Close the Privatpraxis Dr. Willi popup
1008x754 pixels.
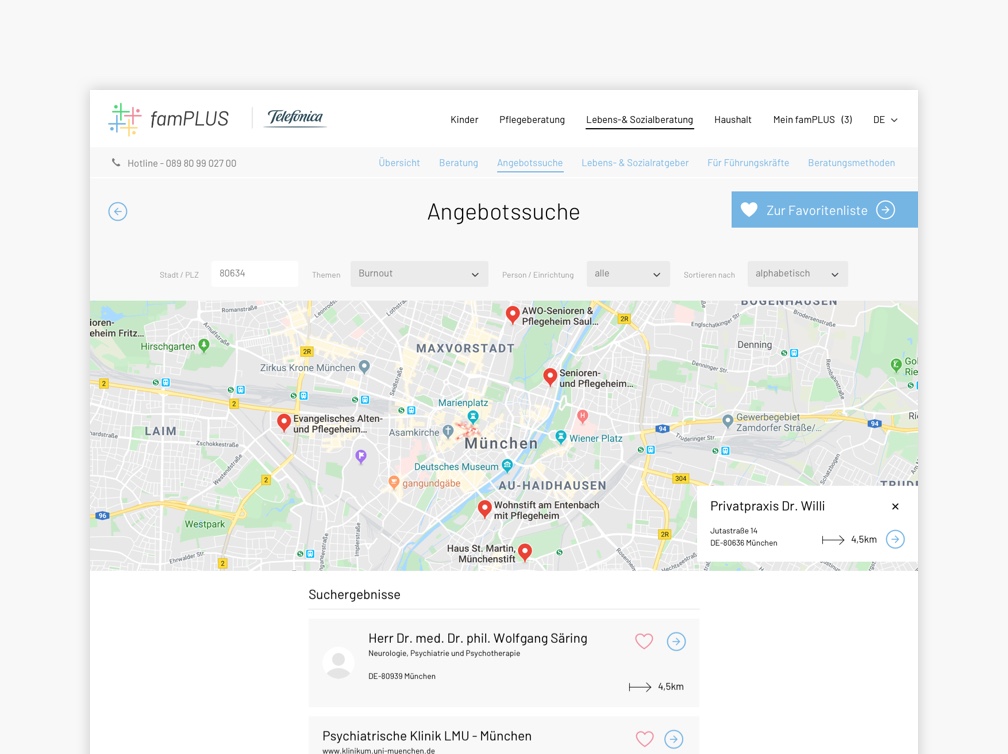[x=895, y=506]
